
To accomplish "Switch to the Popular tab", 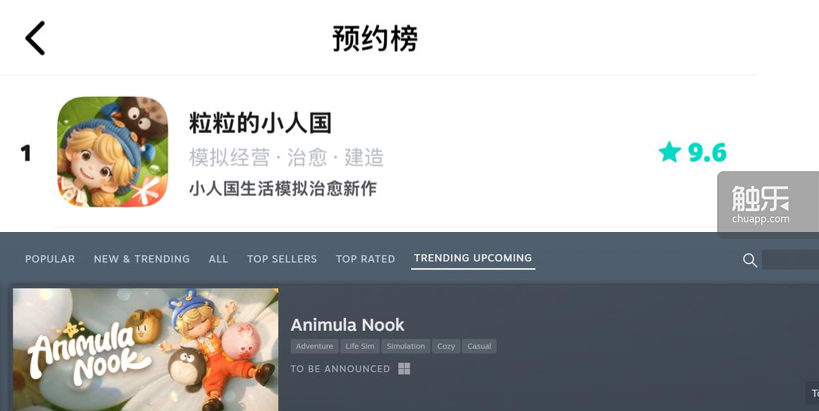I will point(50,259).
